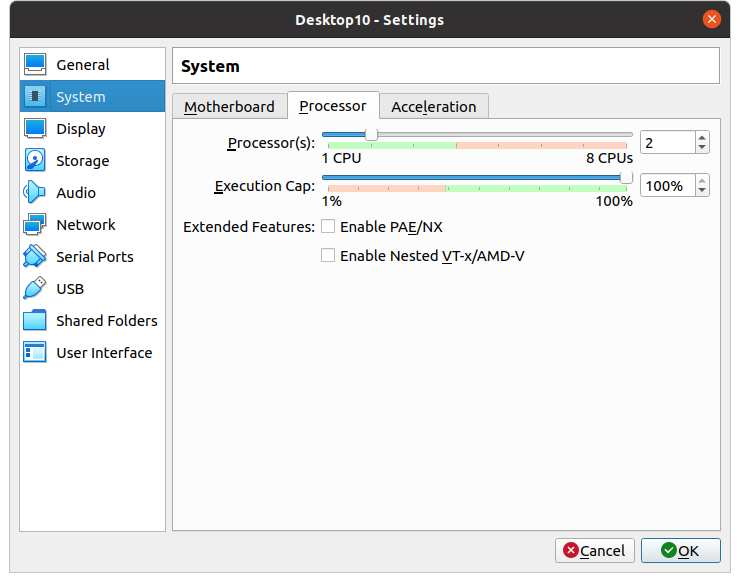Decrease execution cap with down arrow
This screenshot has width=740, height=582.
pos(702,191)
